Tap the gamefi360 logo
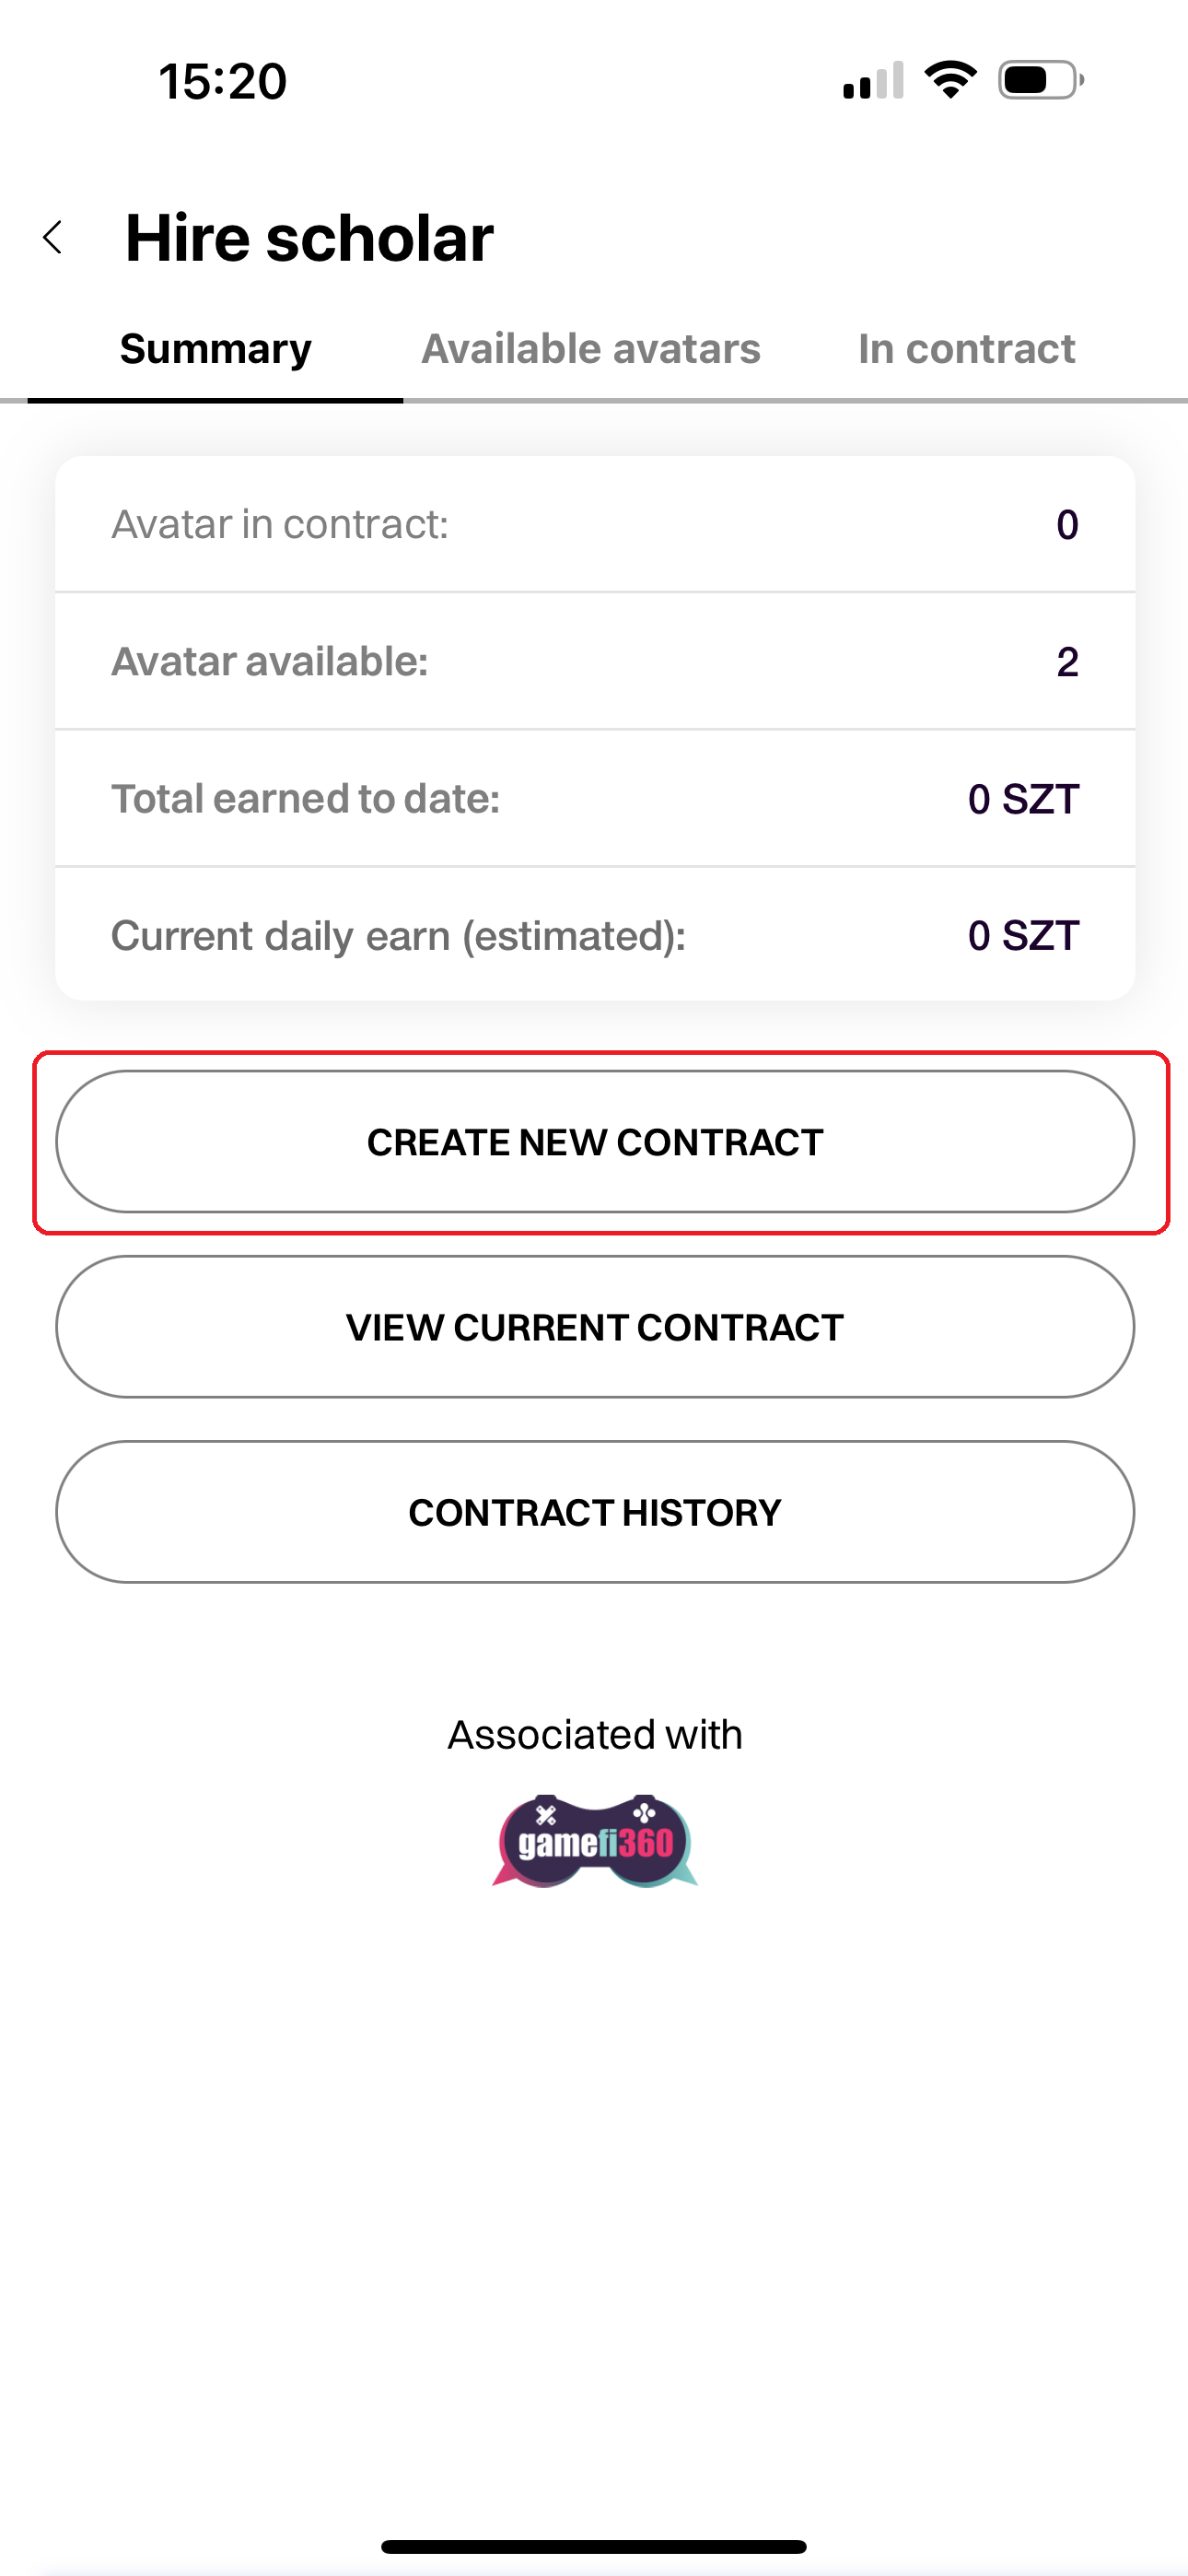The image size is (1188, 2576). [595, 1840]
